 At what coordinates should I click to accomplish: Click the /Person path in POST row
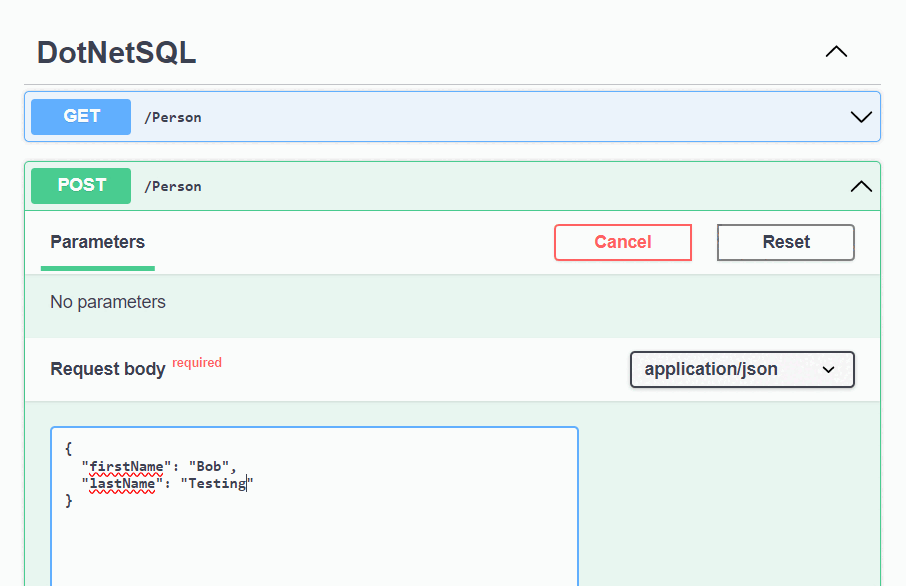(x=173, y=186)
